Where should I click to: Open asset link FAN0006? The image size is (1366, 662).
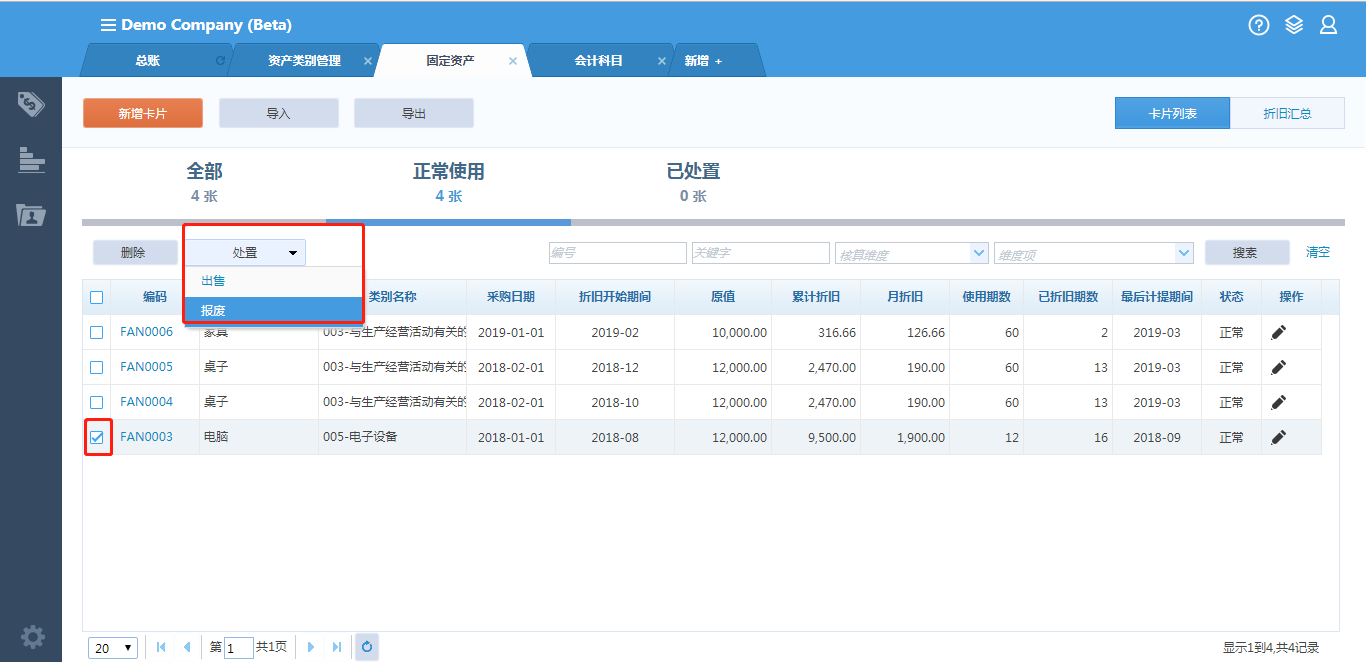pyautogui.click(x=146, y=332)
